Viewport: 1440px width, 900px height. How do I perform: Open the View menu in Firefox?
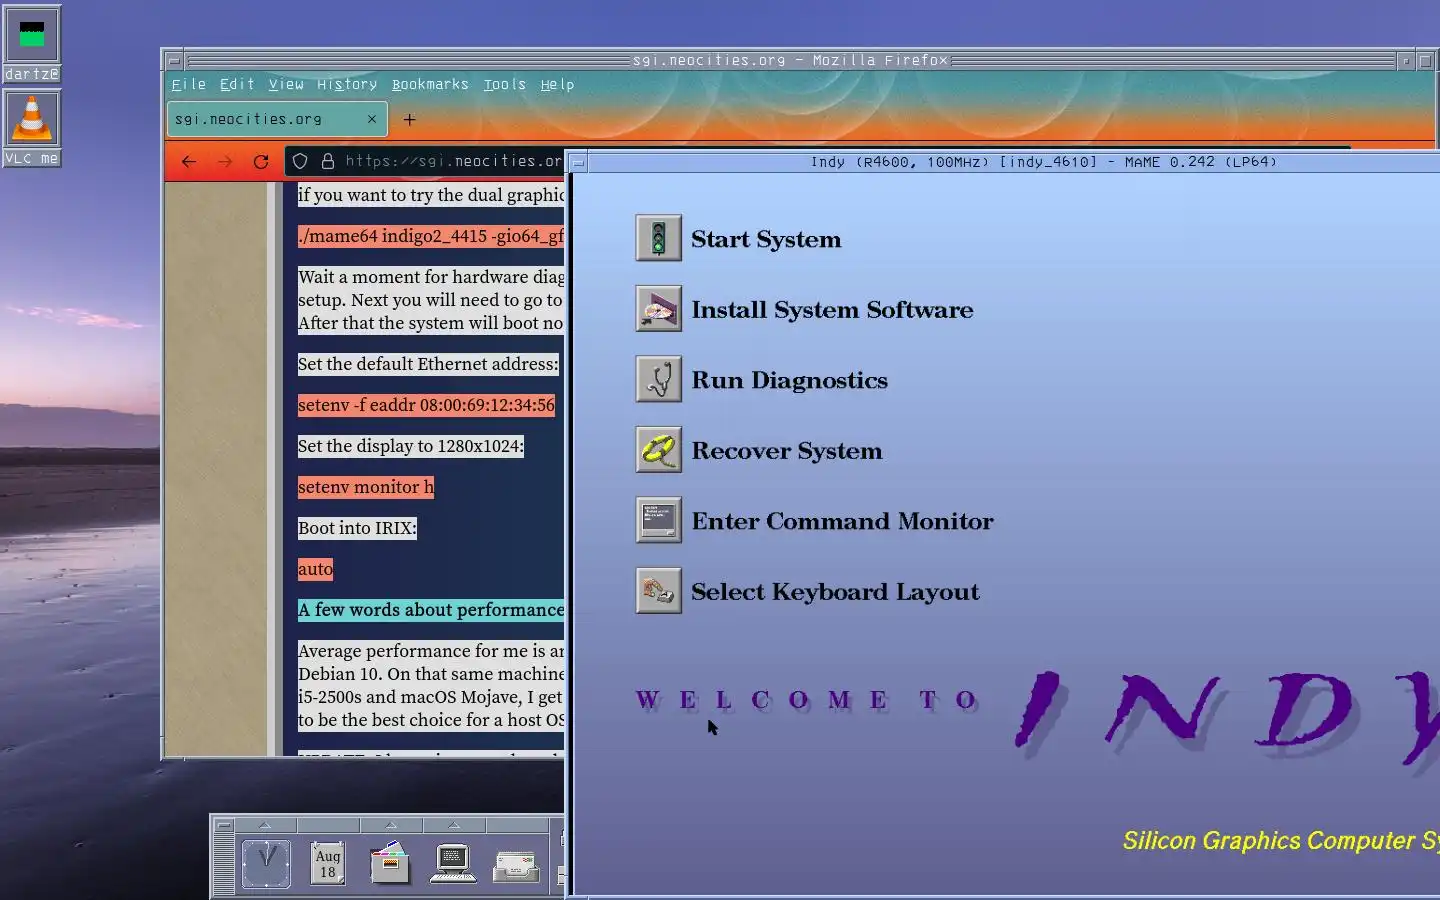[286, 85]
